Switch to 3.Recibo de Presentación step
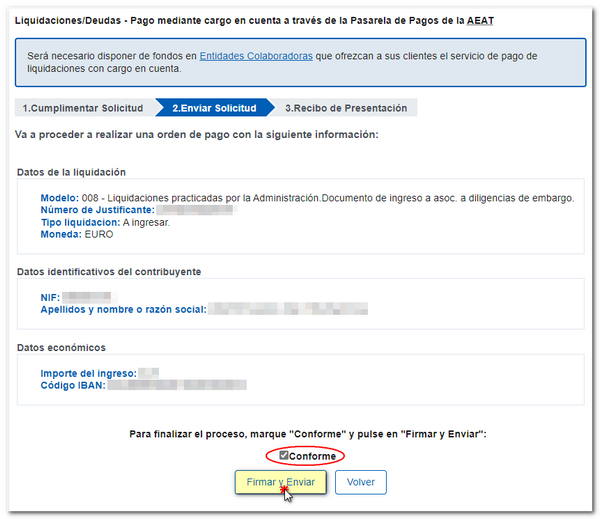600x519 pixels. tap(346, 108)
